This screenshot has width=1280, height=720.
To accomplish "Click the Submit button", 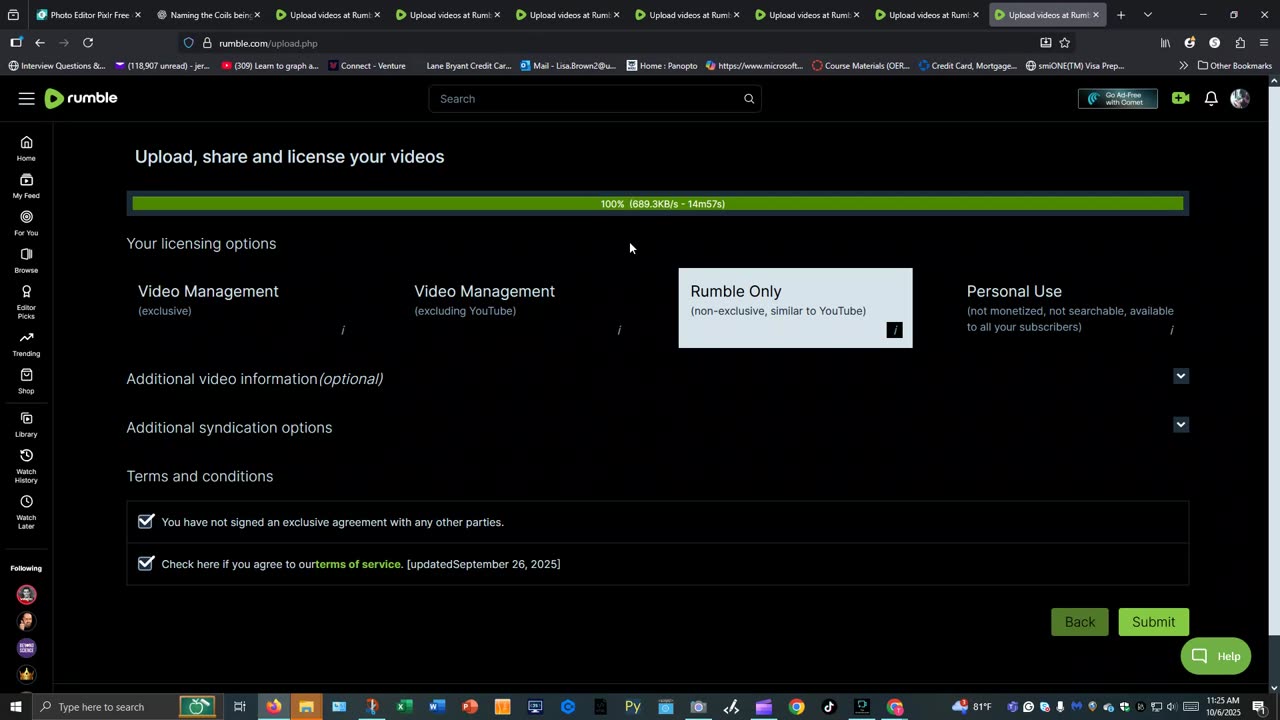I will coord(1153,622).
